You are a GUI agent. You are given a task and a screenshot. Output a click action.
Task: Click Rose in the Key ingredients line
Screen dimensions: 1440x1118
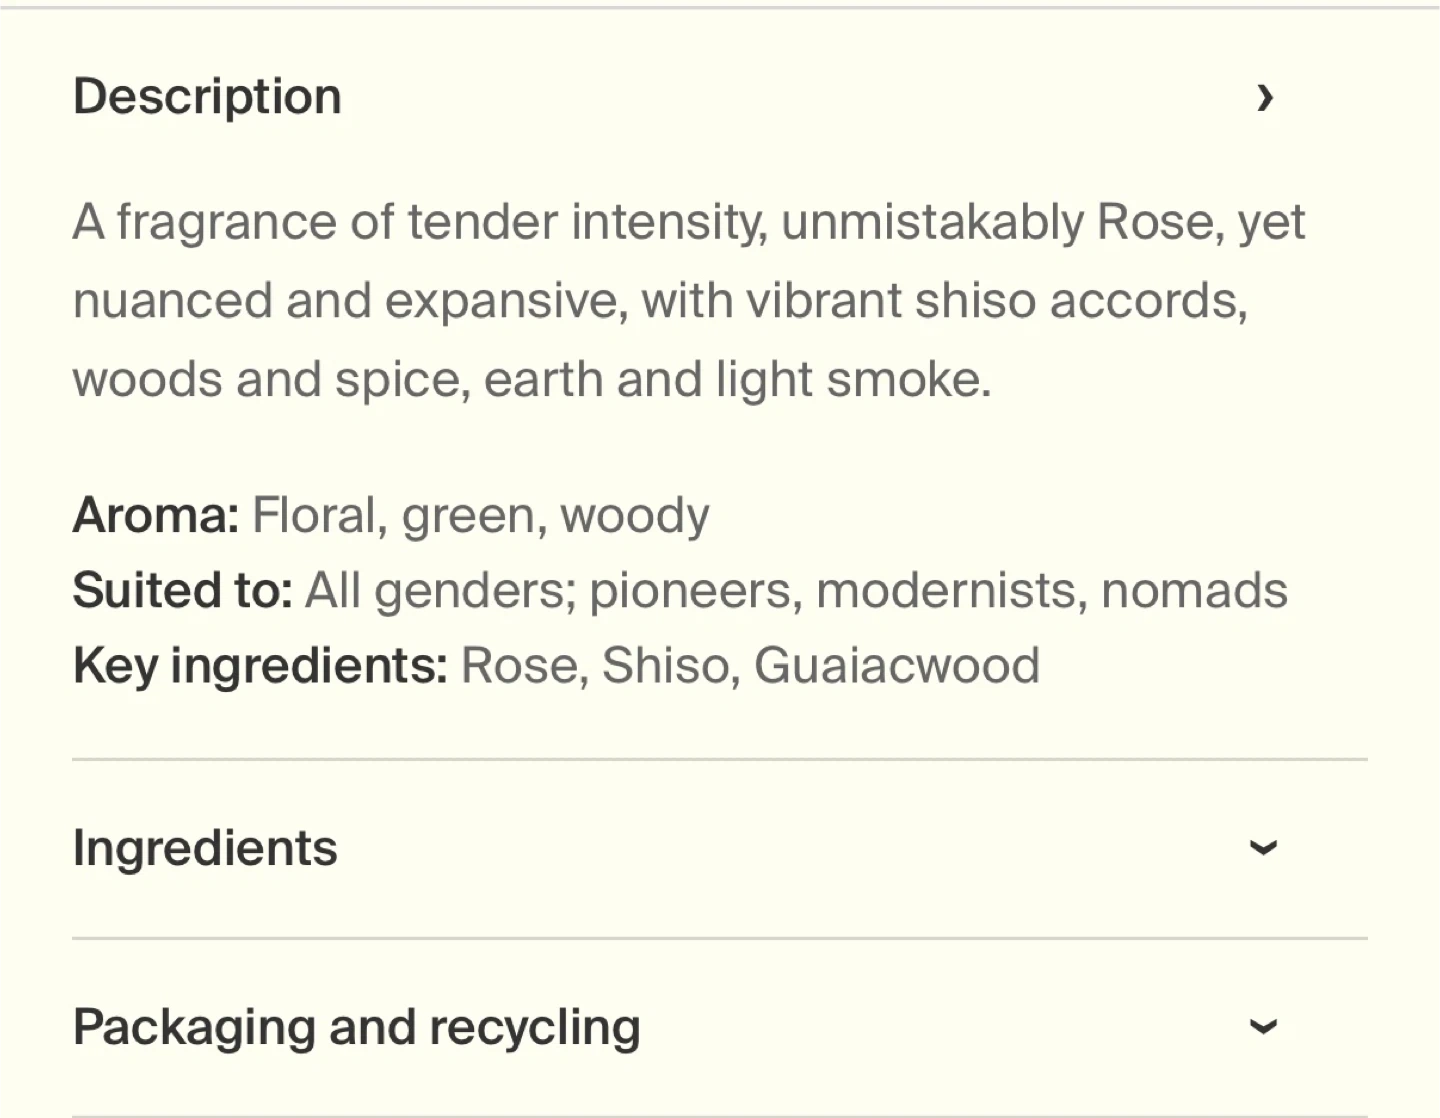[x=519, y=665]
